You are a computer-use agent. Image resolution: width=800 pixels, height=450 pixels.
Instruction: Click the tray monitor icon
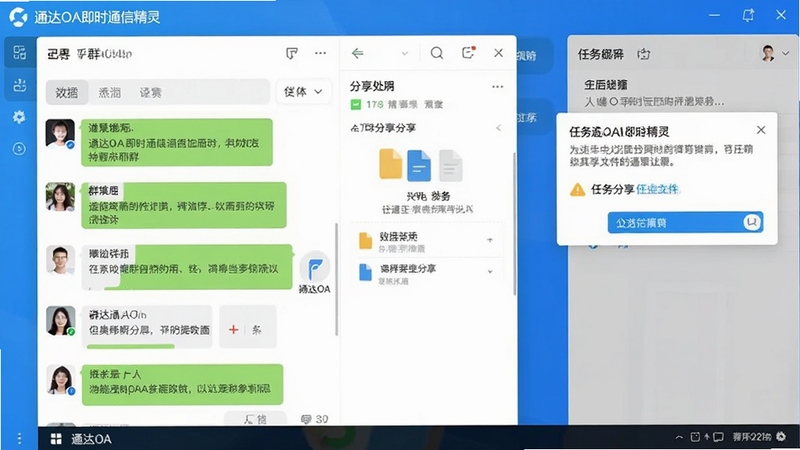(x=718, y=437)
